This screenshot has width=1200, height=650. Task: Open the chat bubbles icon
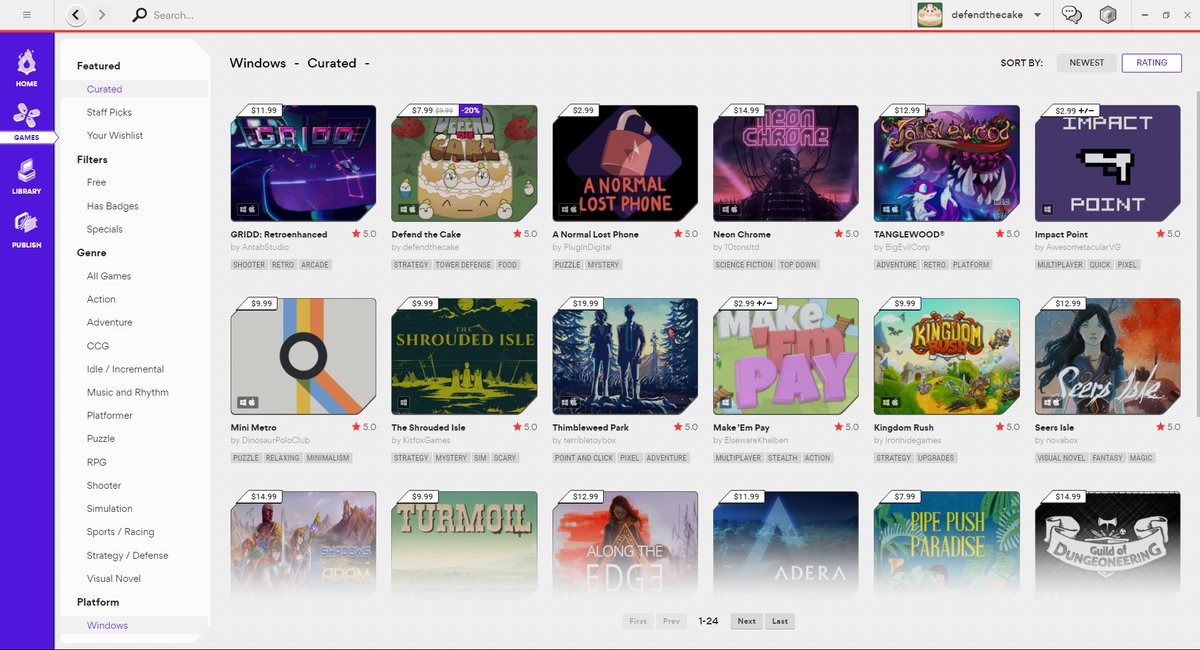1072,15
